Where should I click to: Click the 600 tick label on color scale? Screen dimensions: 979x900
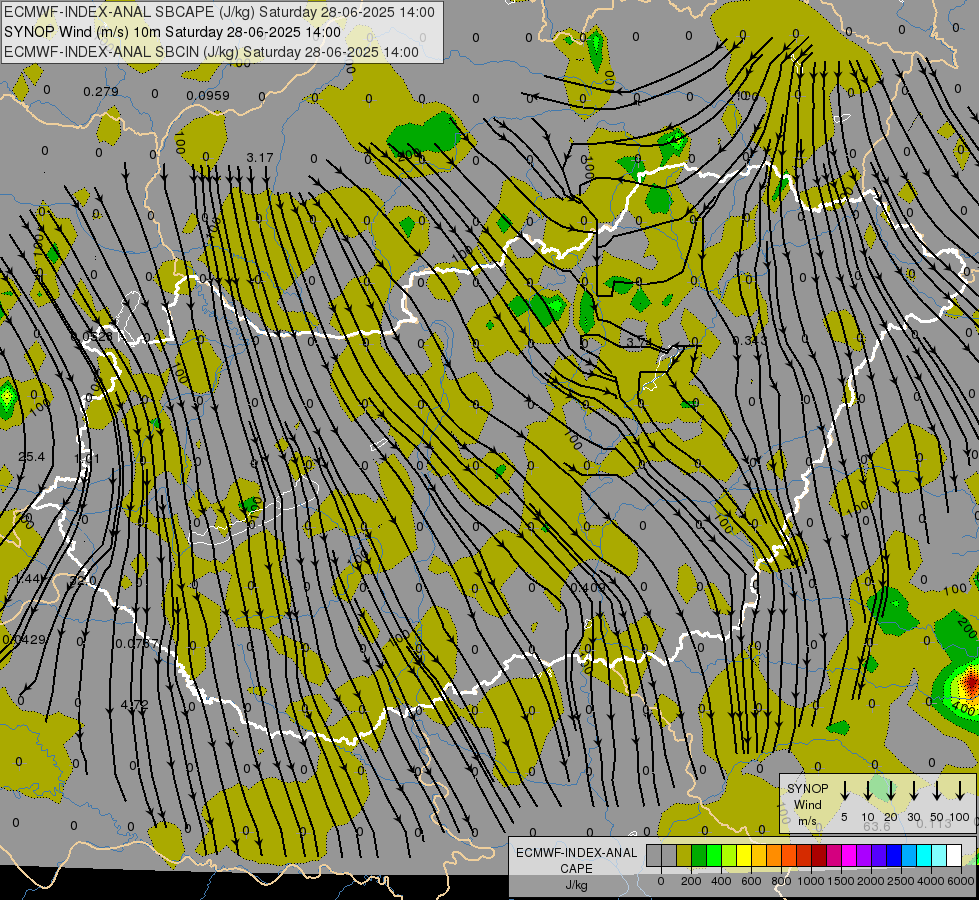pos(751,881)
